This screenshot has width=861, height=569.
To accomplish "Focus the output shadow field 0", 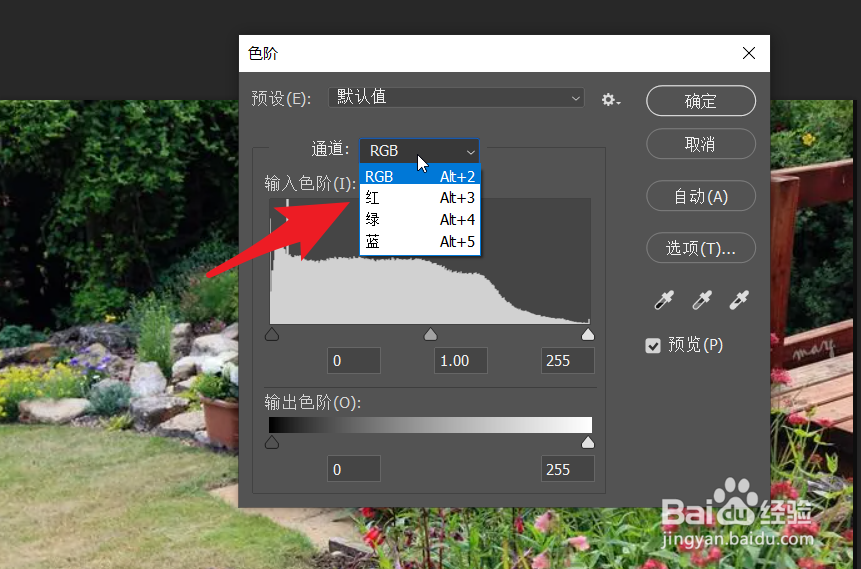I will (354, 469).
